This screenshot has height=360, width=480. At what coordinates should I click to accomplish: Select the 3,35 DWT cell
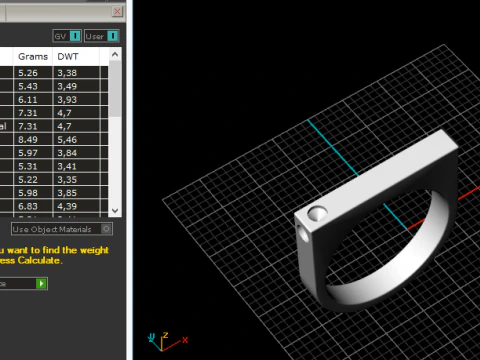[x=76, y=180]
